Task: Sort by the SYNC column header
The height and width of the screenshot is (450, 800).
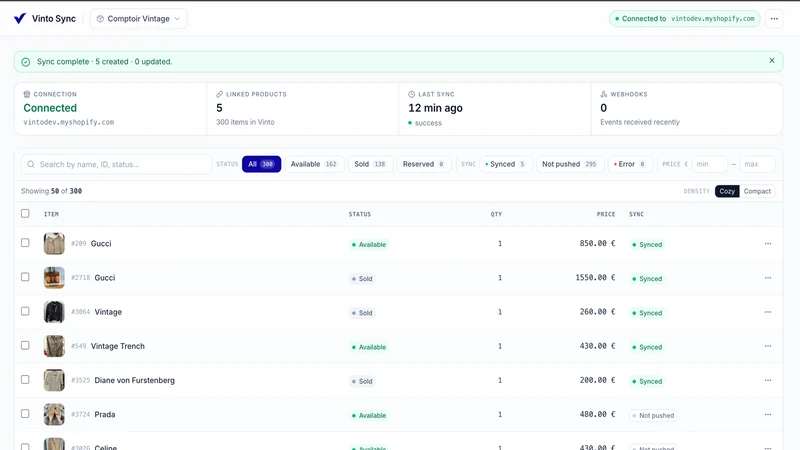Action: pyautogui.click(x=636, y=214)
